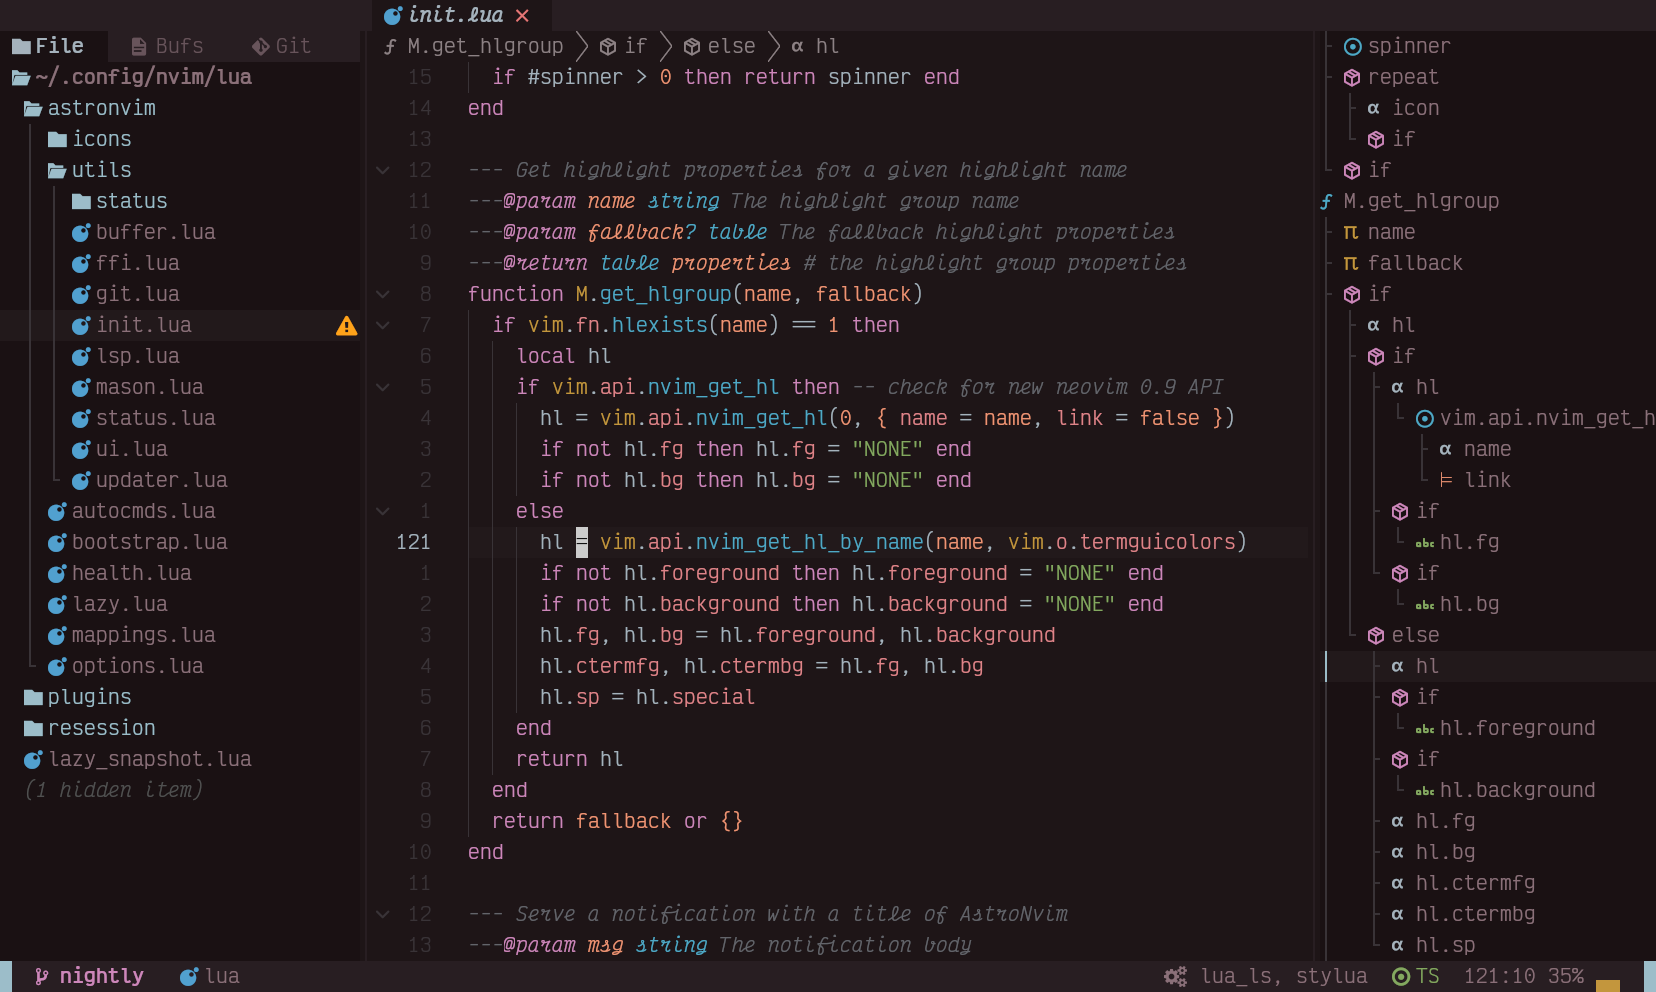Select the spinner symbol icon in the outline panel
The height and width of the screenshot is (992, 1656).
click(1354, 46)
